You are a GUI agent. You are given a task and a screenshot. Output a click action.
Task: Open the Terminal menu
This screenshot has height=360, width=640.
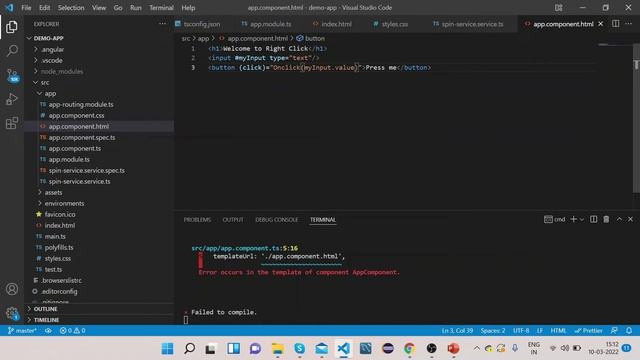161,8
